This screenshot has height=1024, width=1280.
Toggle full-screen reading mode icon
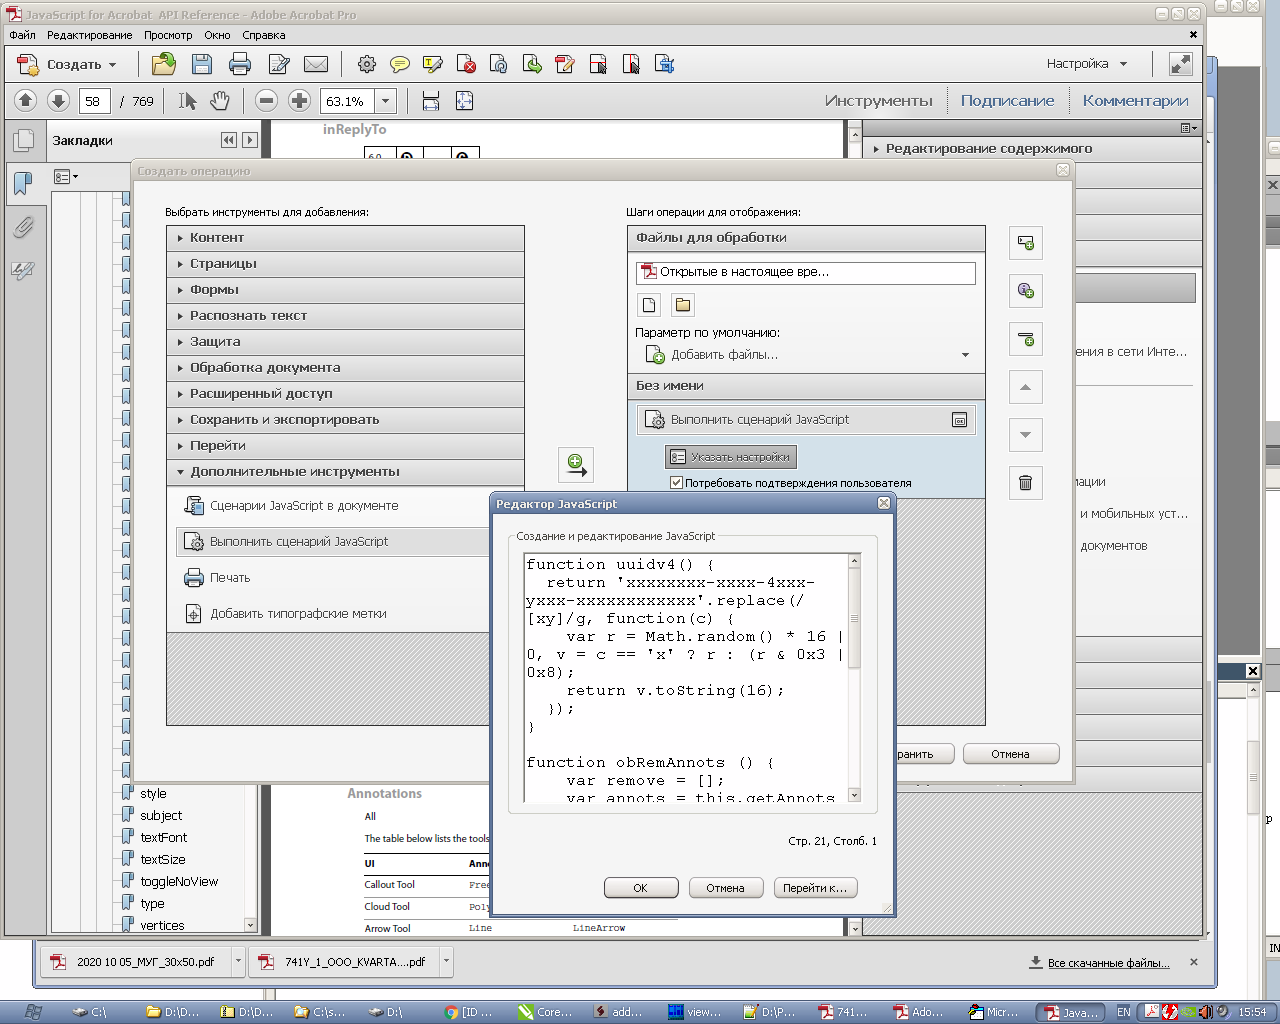pos(1181,64)
